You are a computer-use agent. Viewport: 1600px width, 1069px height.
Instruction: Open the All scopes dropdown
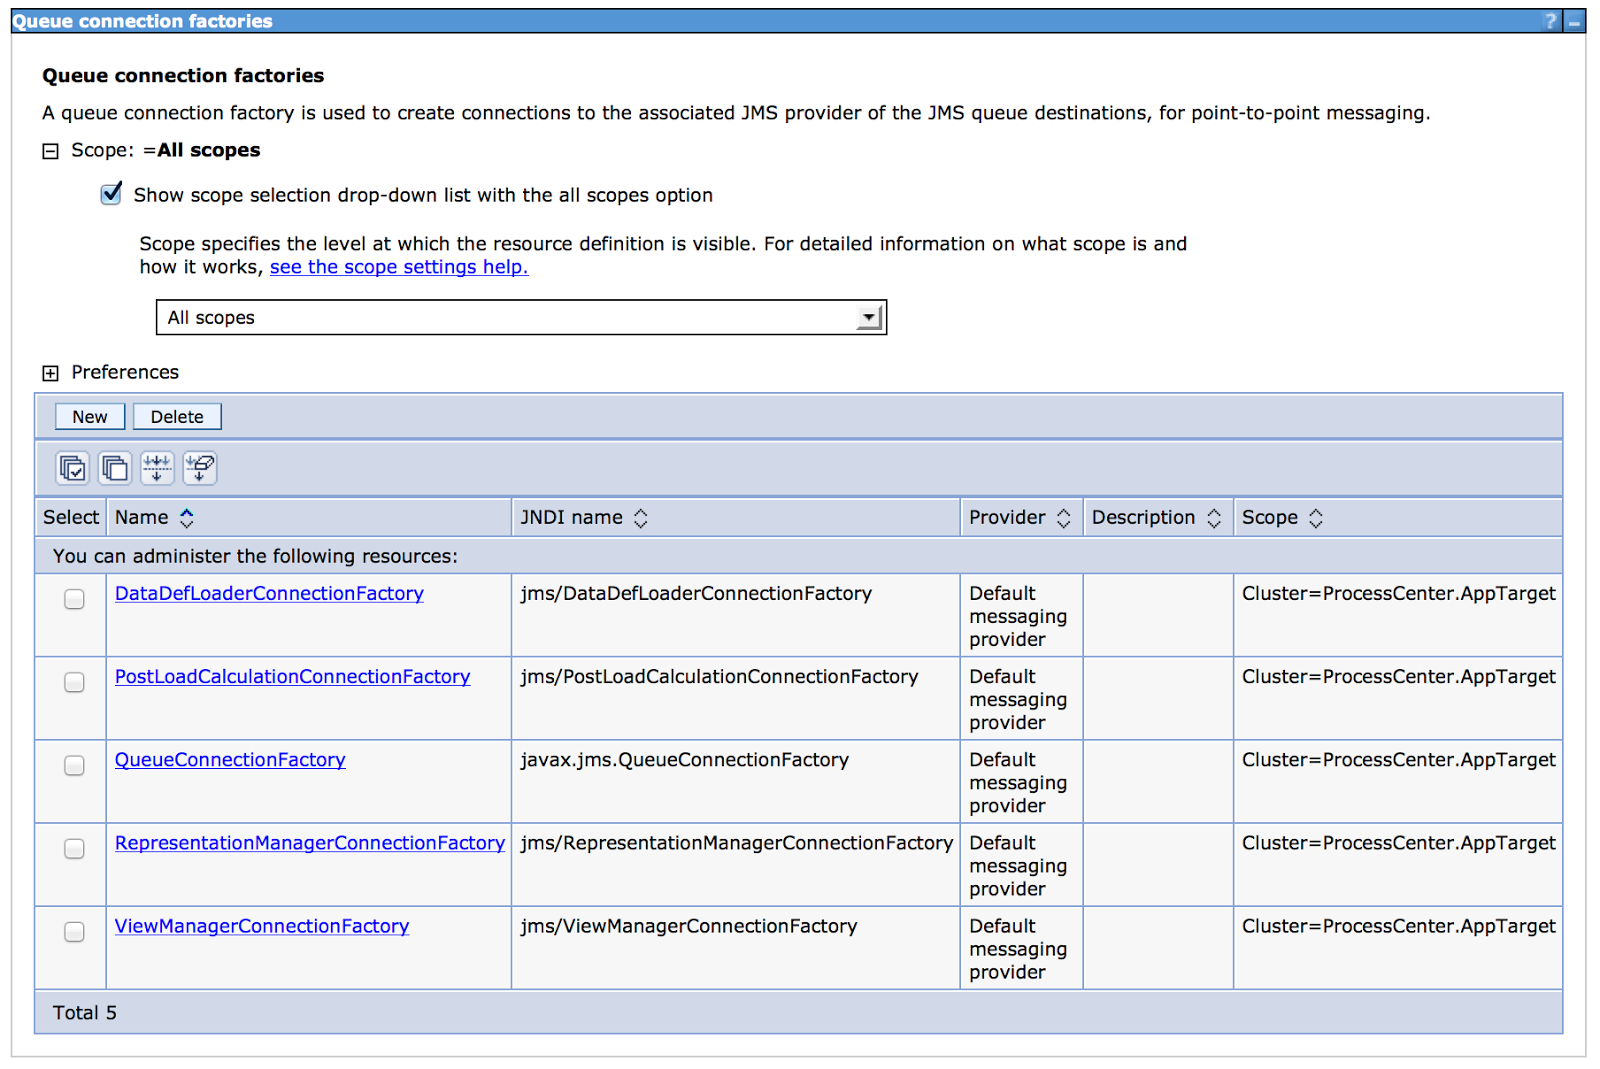(869, 317)
